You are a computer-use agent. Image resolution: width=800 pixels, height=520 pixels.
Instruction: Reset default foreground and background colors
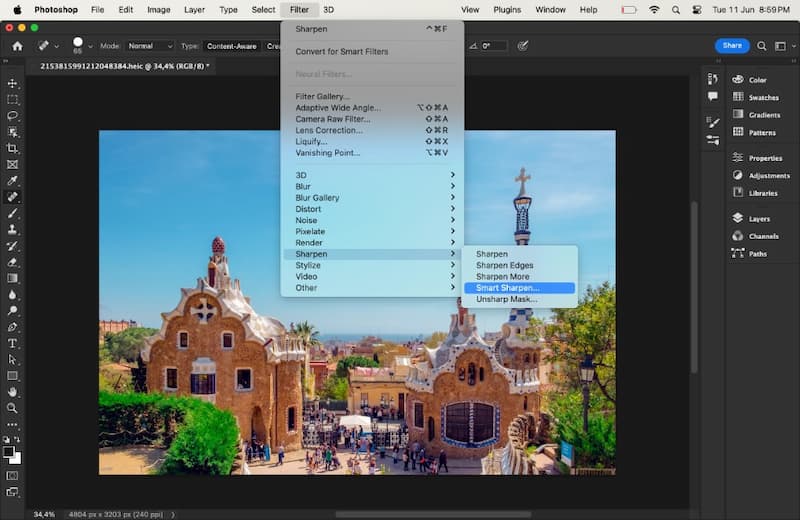click(6, 439)
